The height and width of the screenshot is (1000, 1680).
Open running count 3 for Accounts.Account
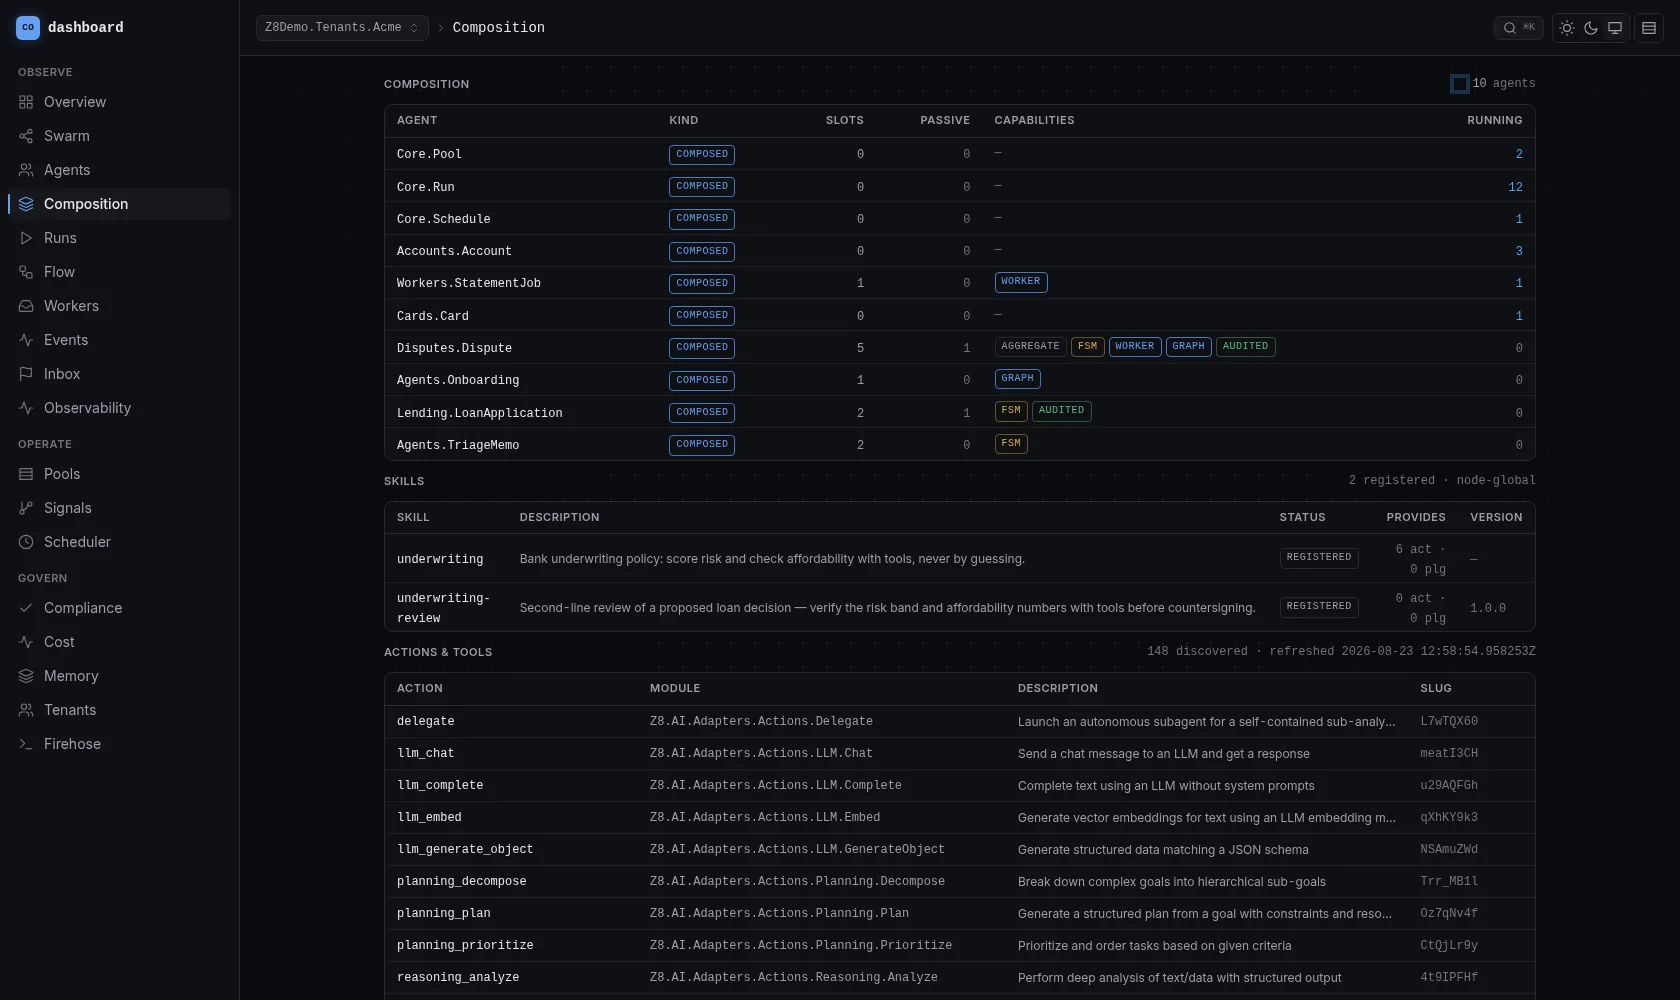(x=1519, y=251)
